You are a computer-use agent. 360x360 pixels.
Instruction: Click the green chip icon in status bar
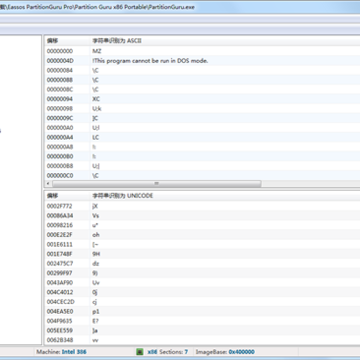[x=140, y=352]
